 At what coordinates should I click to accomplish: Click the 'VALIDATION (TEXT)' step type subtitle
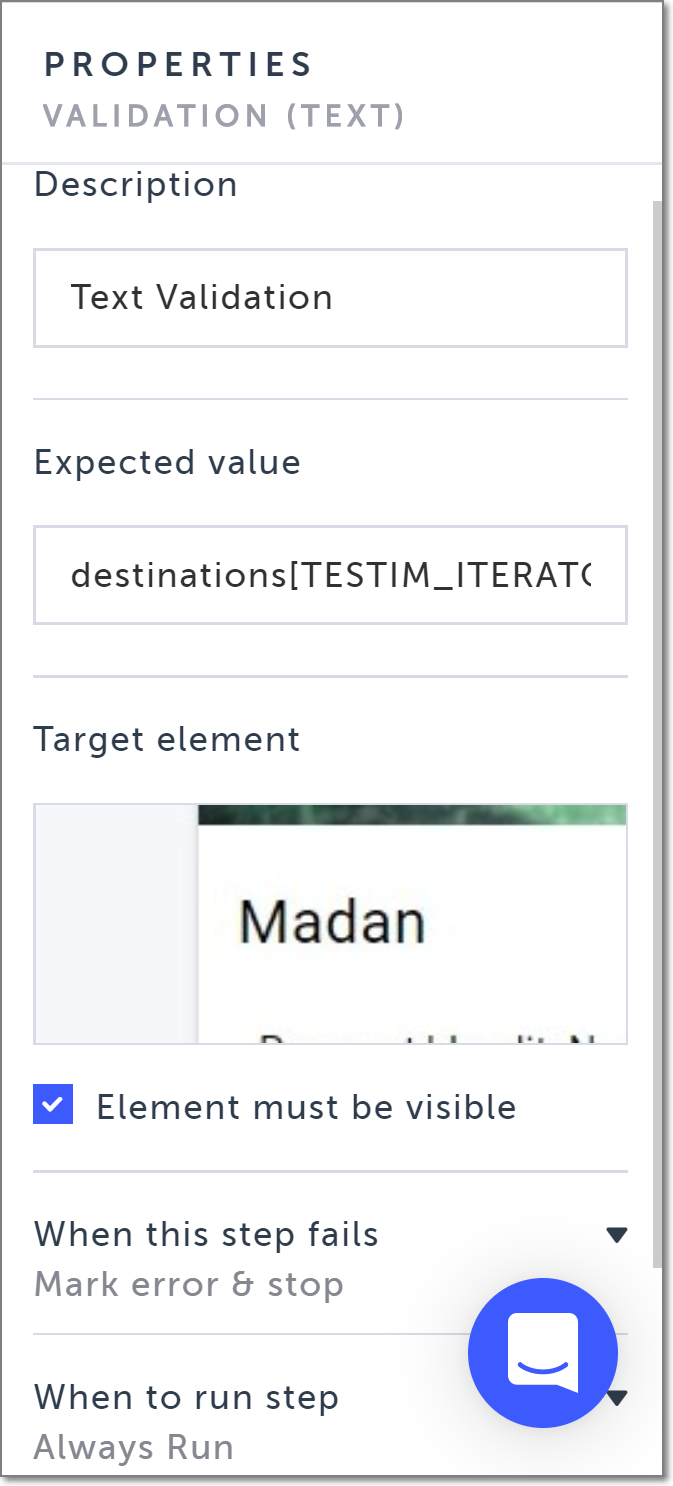point(224,116)
